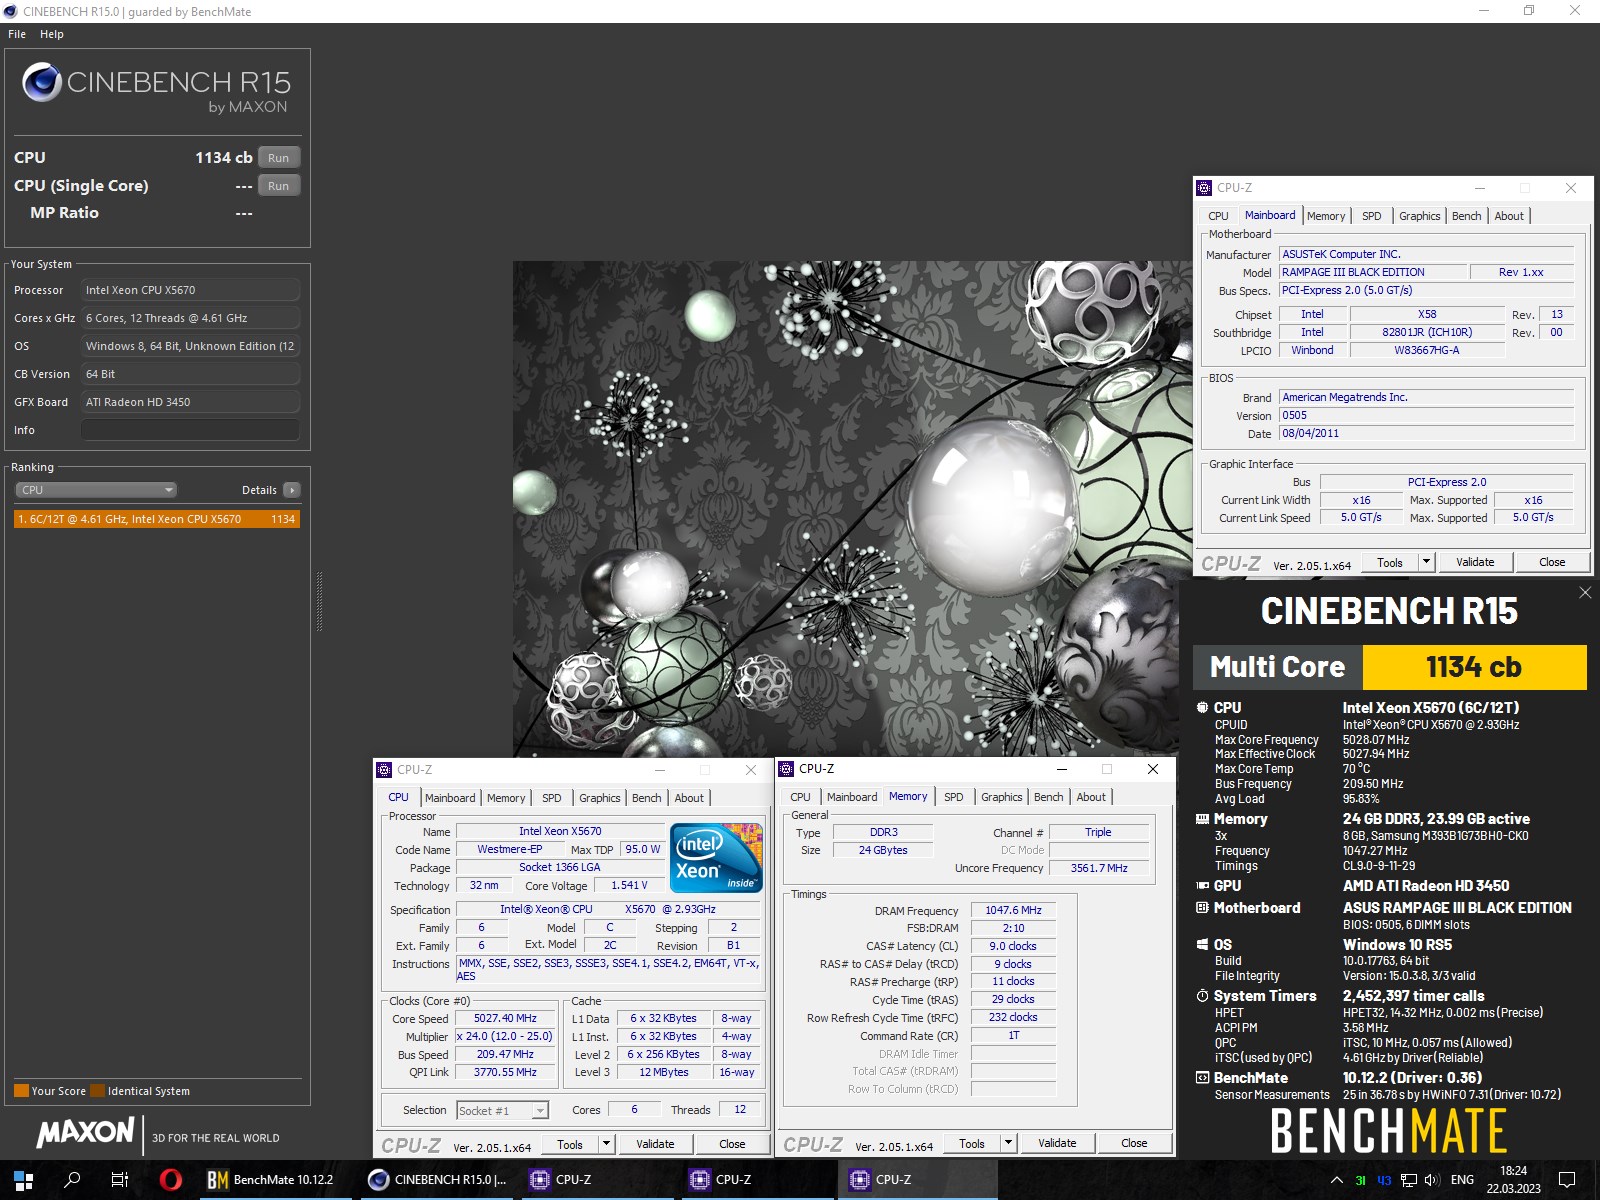1600x1200 pixels.
Task: Open the File menu in Cinebench
Action: tap(17, 34)
